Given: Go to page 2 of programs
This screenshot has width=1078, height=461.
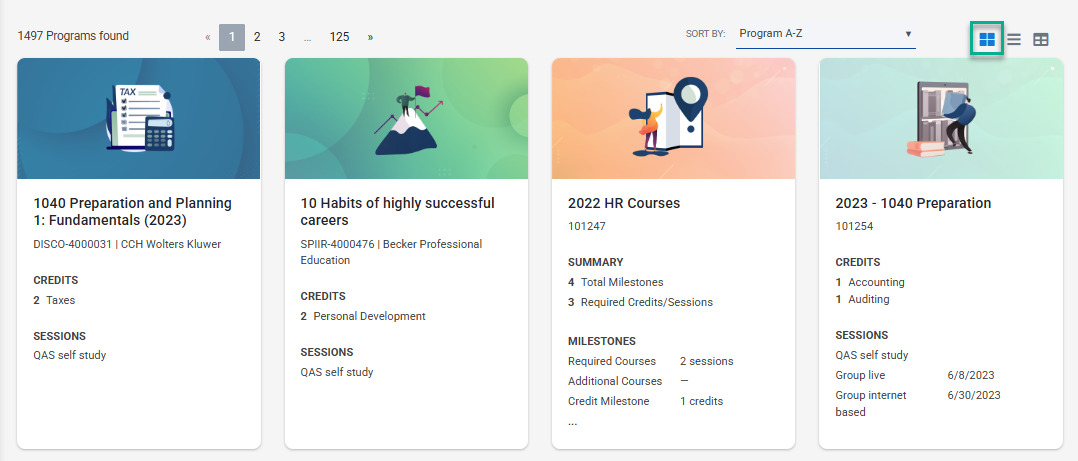Looking at the screenshot, I should (x=257, y=37).
